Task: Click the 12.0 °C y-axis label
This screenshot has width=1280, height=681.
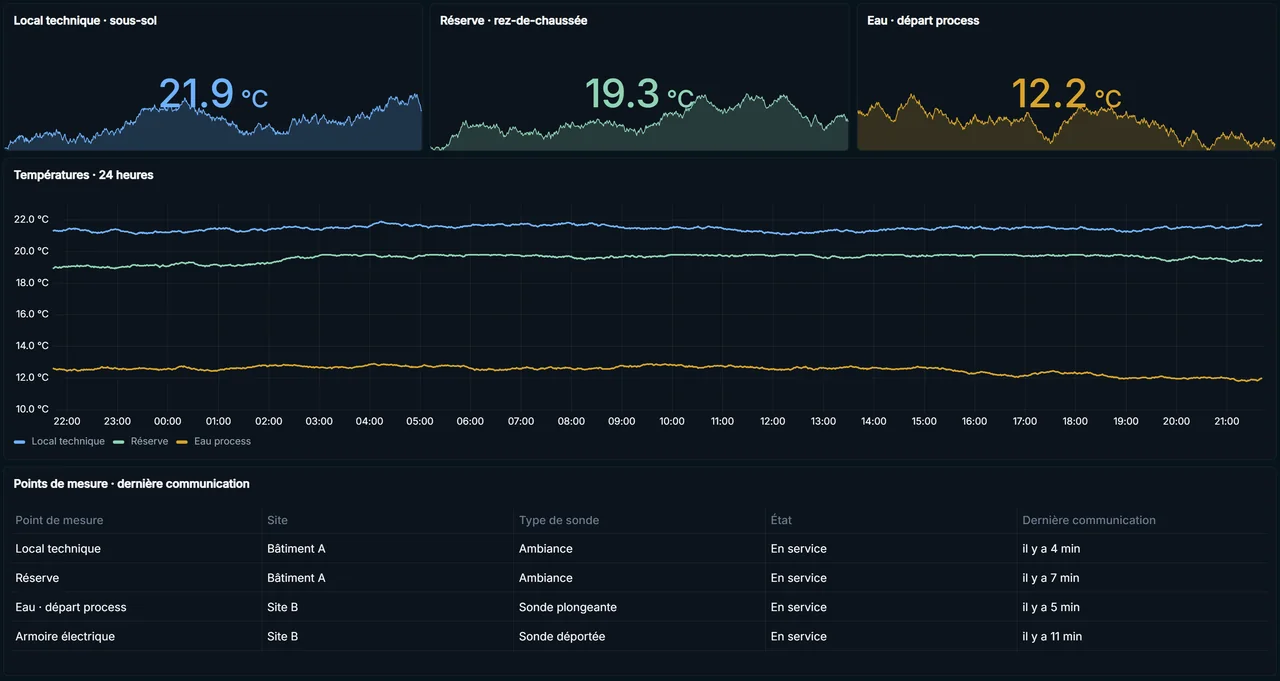Action: coord(31,378)
